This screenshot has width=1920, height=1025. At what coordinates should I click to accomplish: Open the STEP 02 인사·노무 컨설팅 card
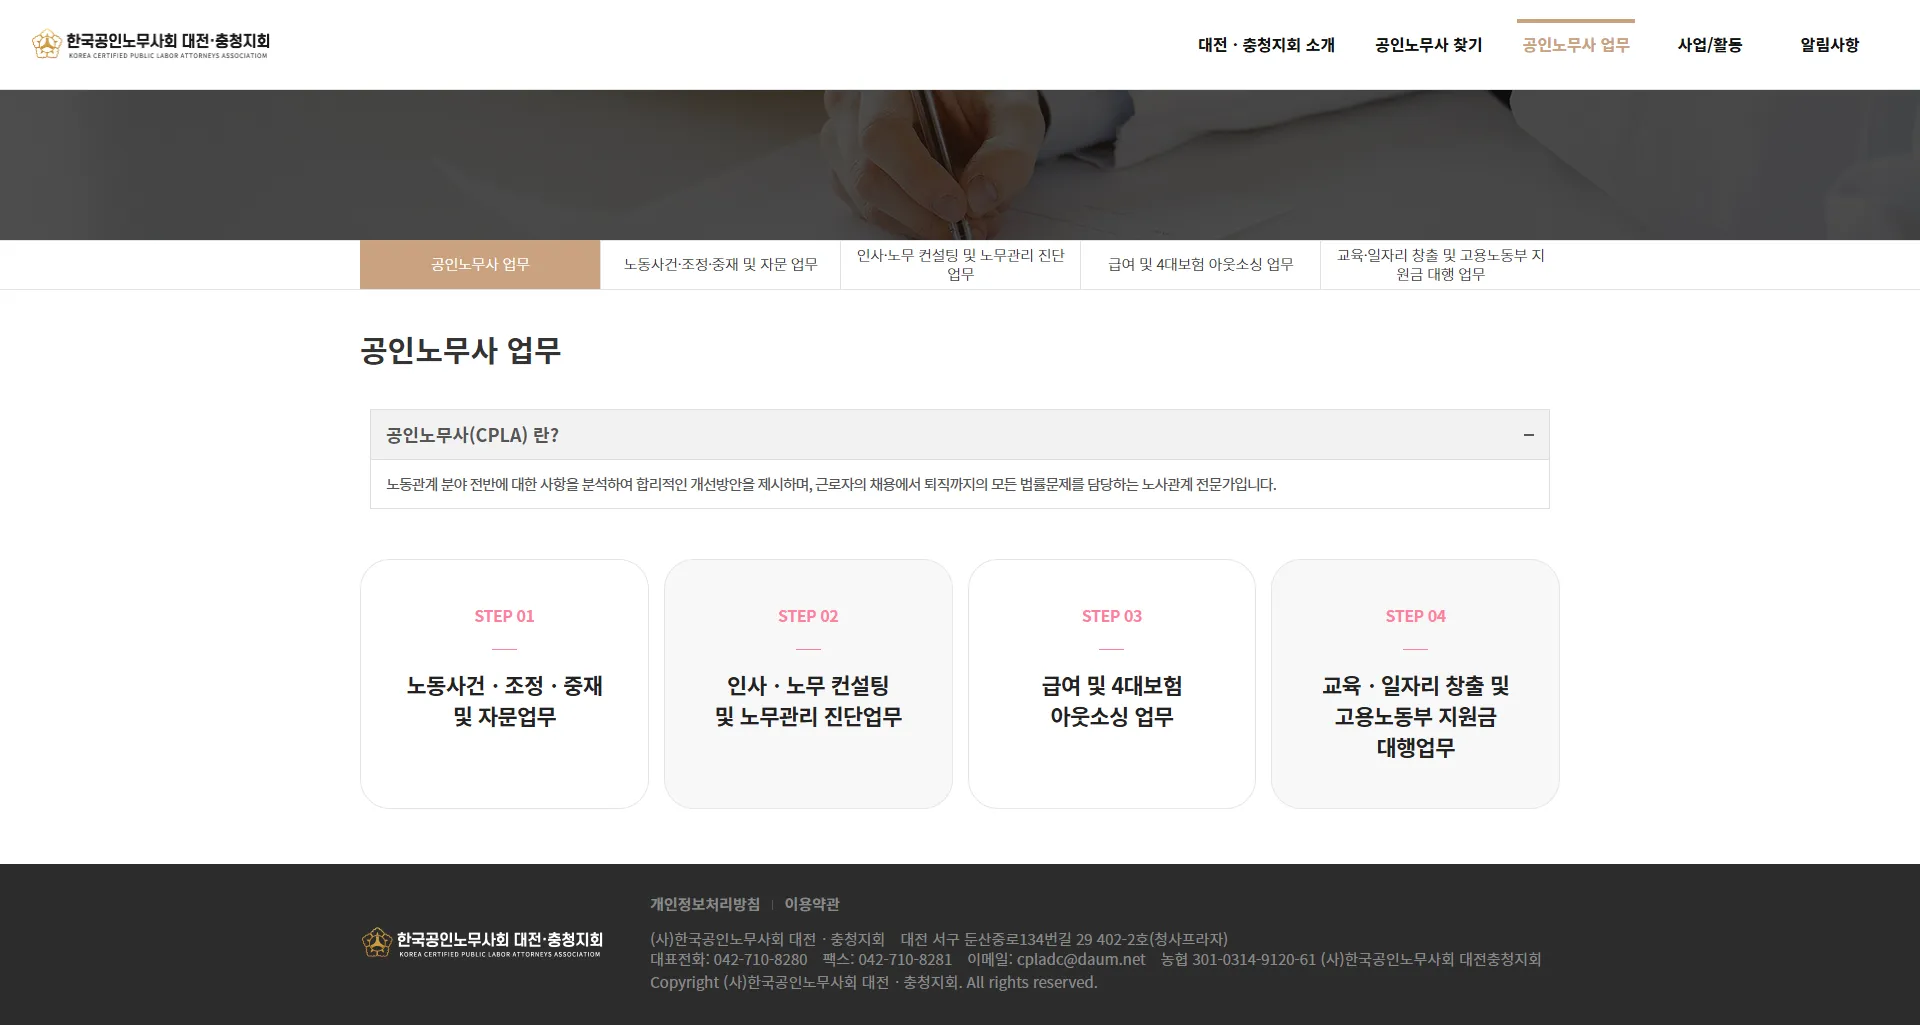click(808, 684)
